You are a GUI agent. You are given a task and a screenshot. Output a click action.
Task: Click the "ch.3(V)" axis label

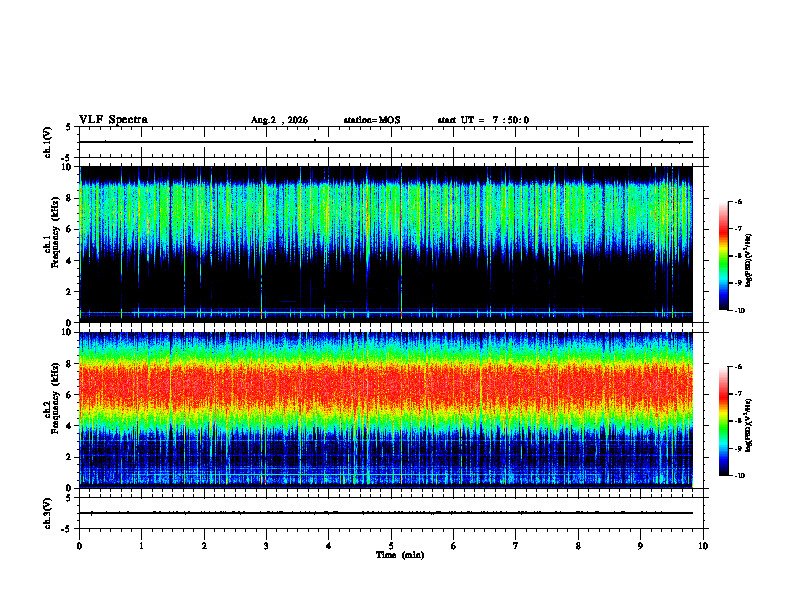[x=48, y=513]
